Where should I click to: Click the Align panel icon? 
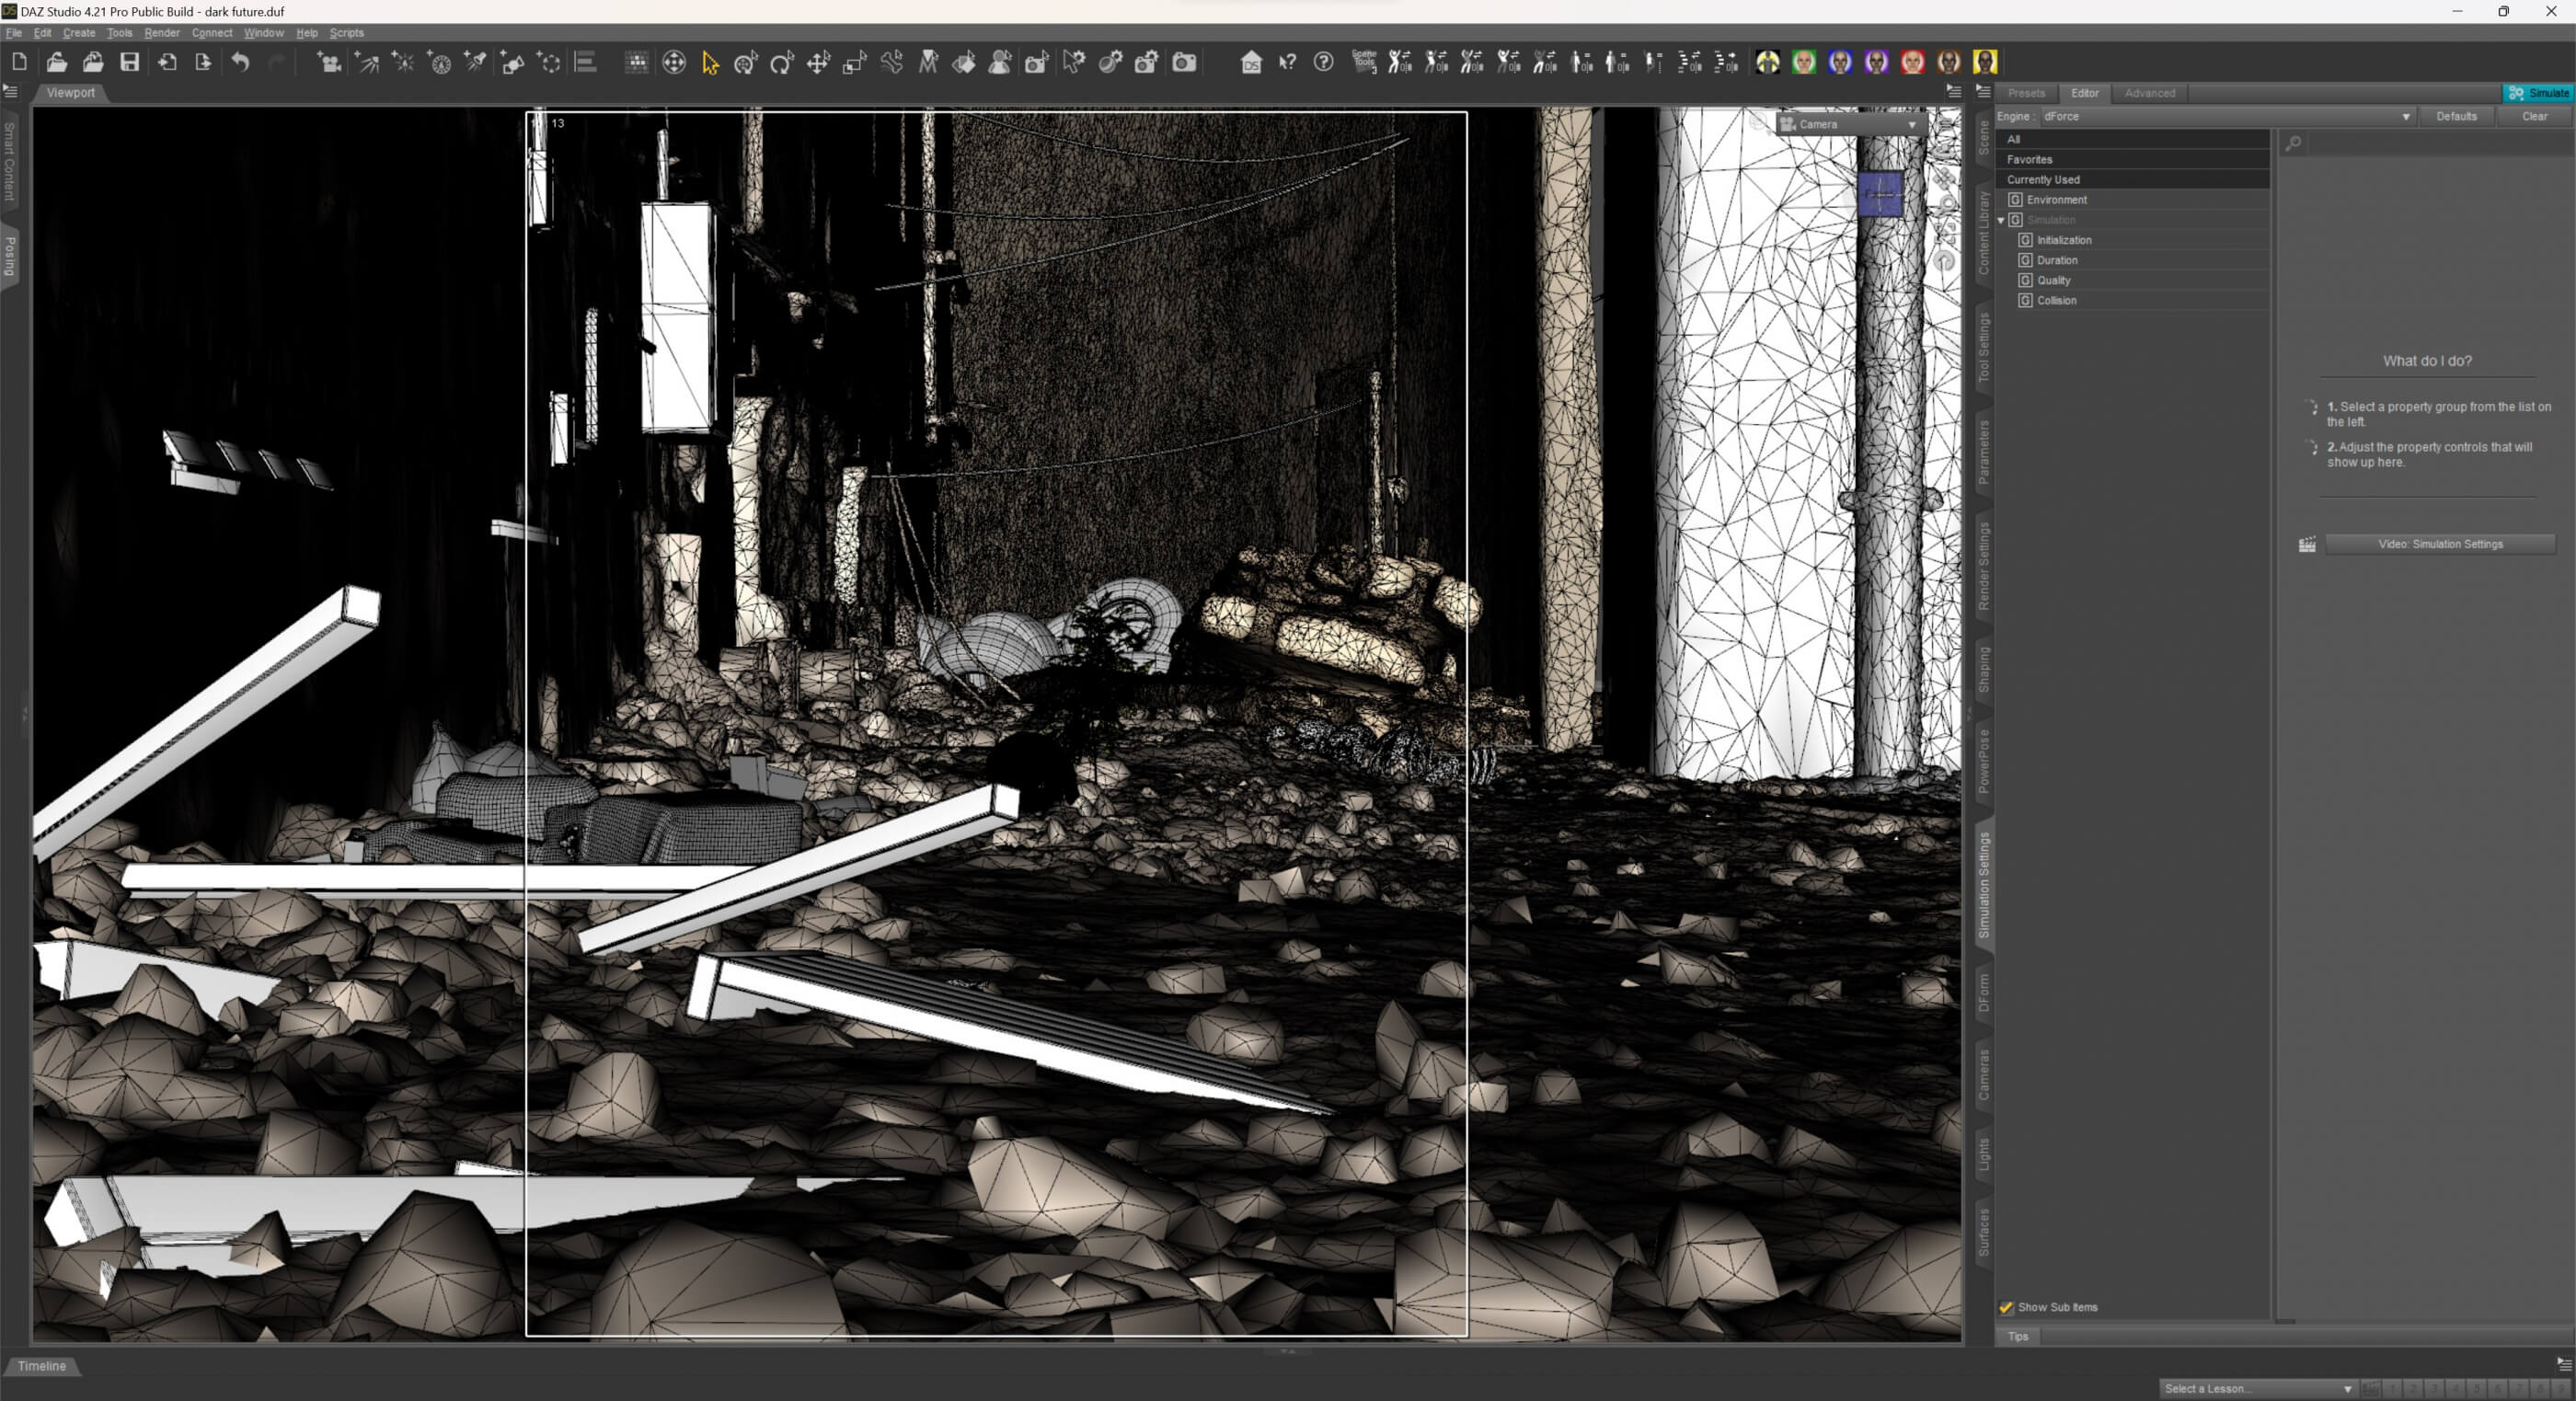586,62
